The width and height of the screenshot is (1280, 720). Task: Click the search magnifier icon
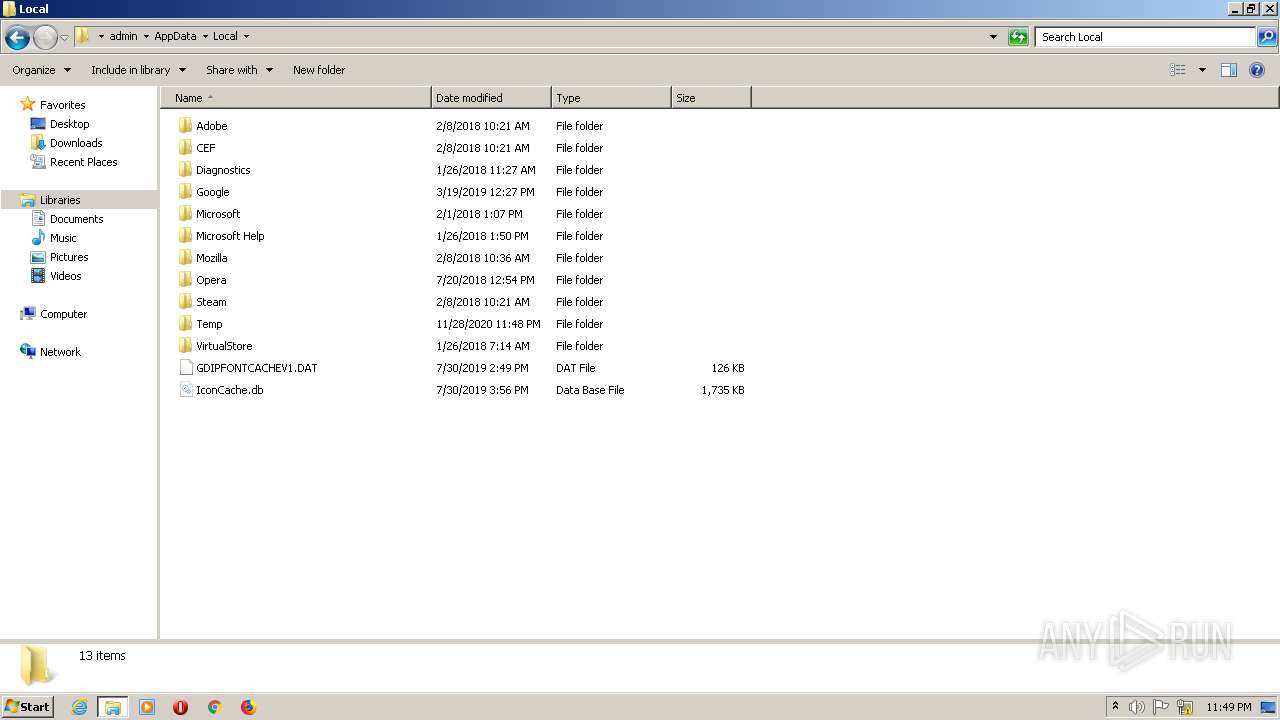[x=1267, y=37]
